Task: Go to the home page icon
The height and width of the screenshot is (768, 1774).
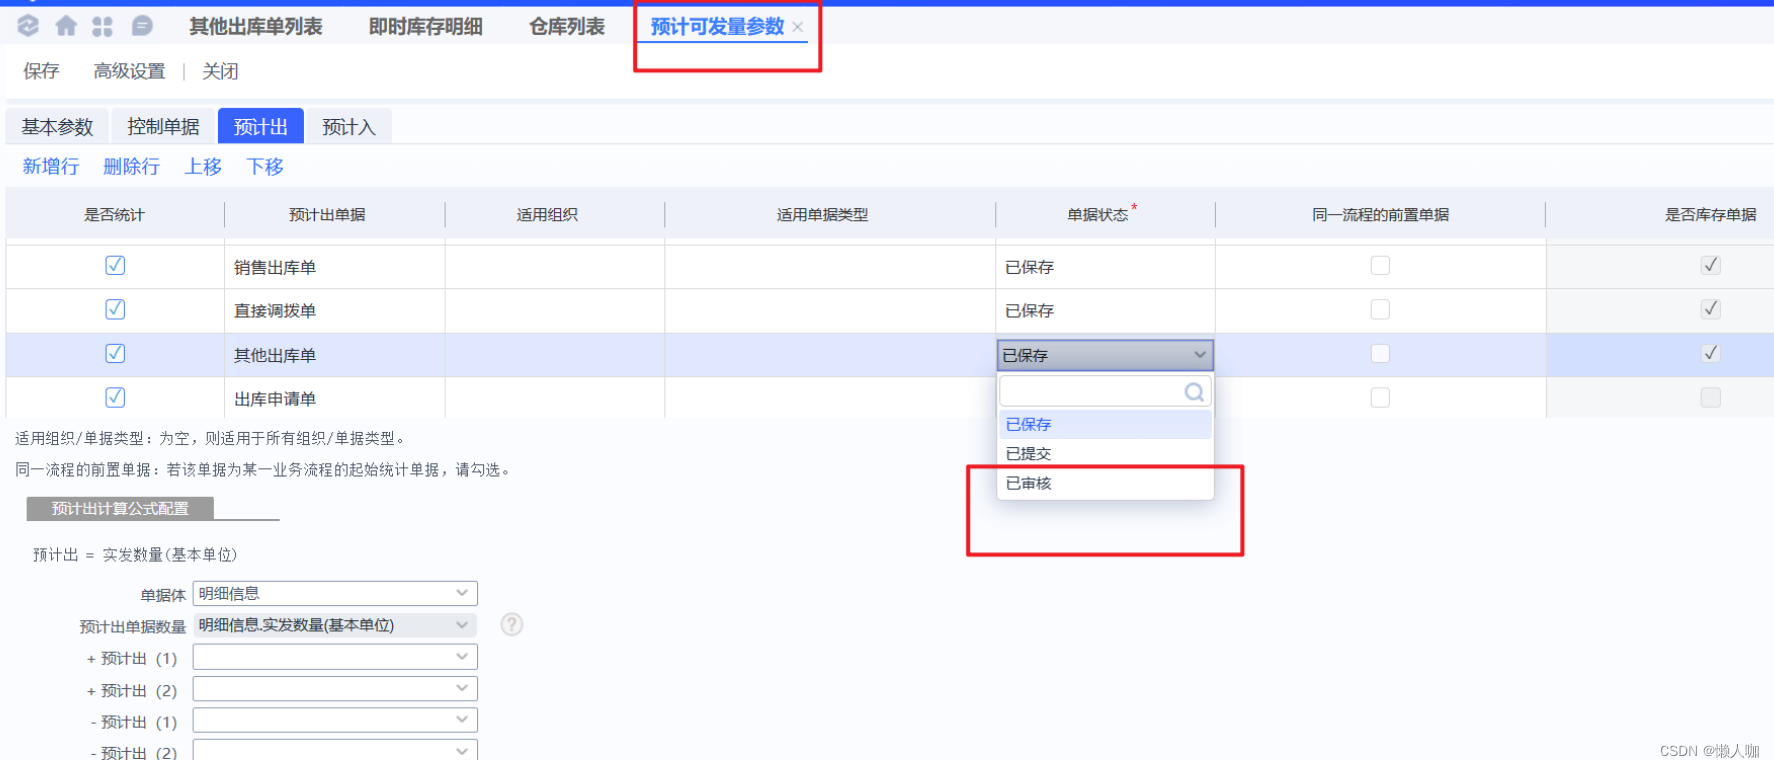Action: tap(66, 26)
